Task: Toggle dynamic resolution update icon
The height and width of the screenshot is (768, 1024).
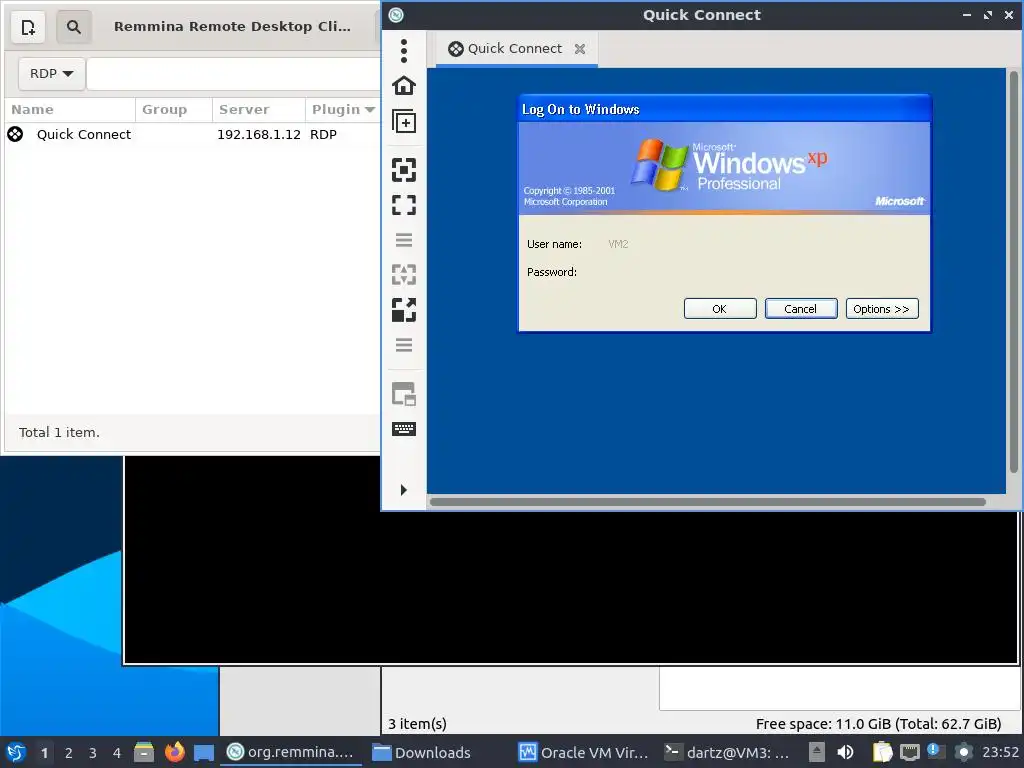Action: click(x=404, y=274)
